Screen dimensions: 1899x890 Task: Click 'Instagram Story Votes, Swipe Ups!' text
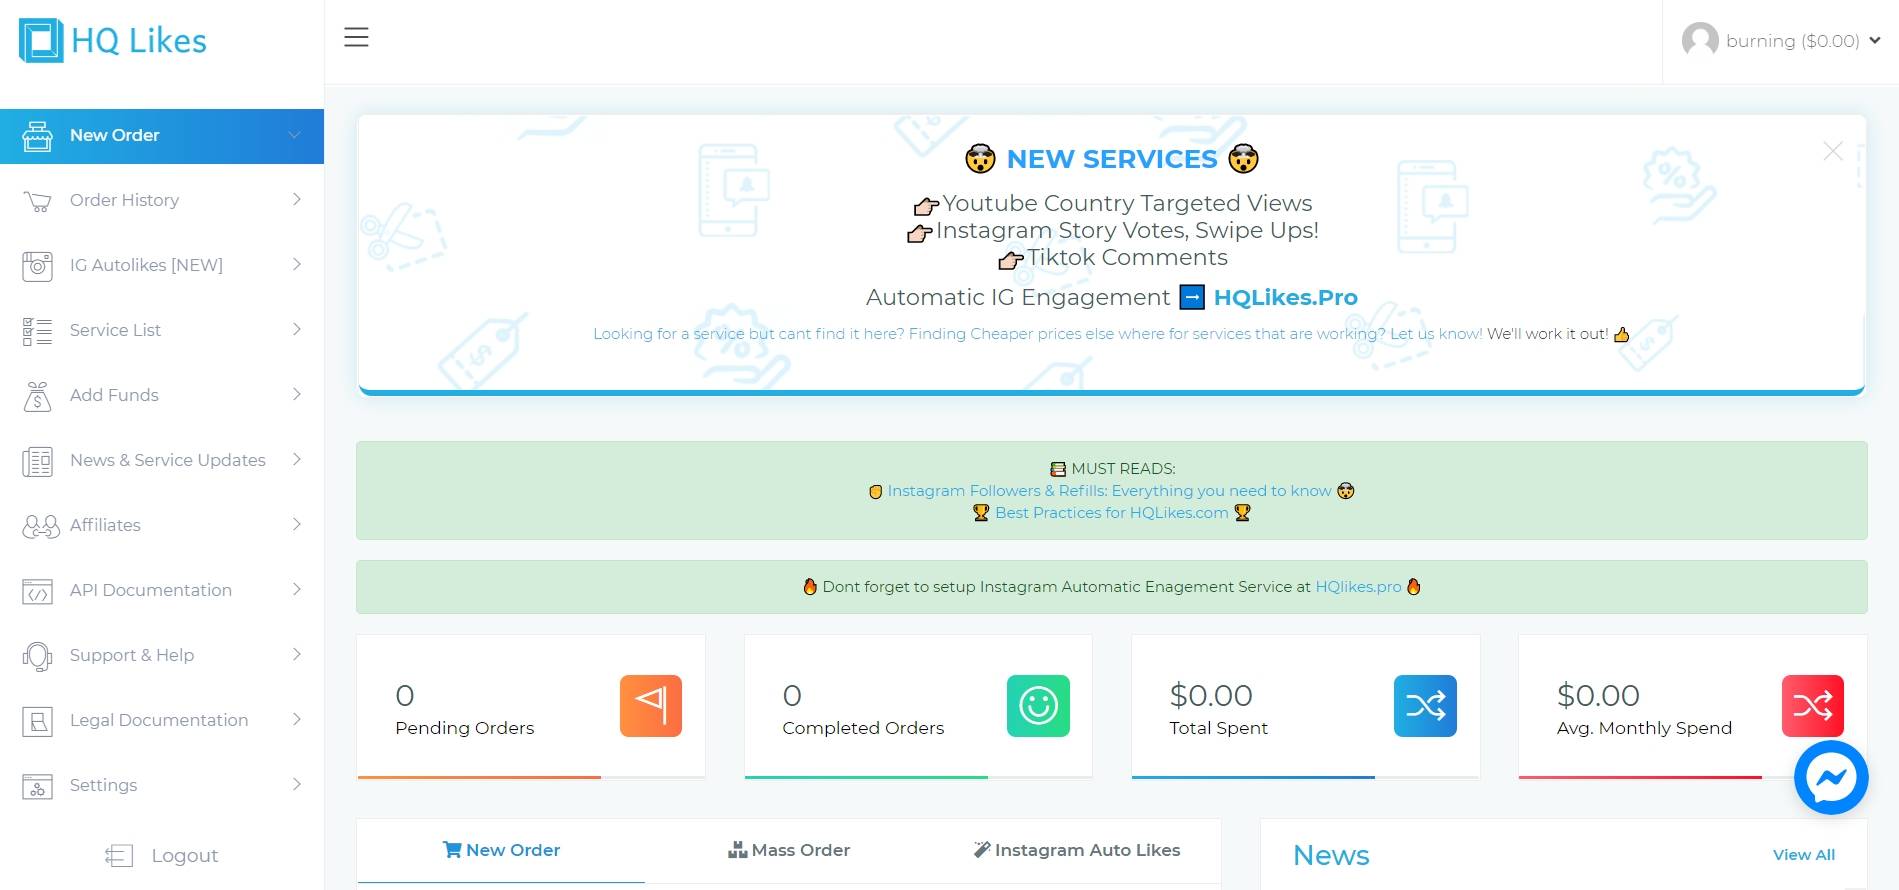point(1127,230)
